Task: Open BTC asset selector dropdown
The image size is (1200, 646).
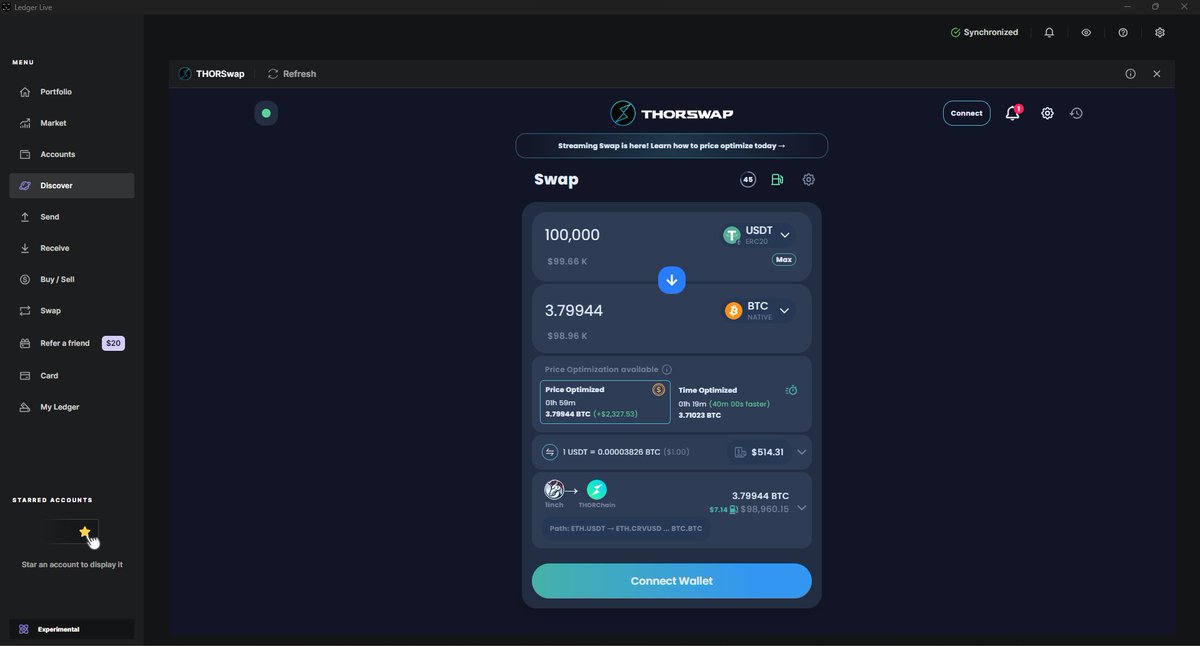Action: pos(759,311)
